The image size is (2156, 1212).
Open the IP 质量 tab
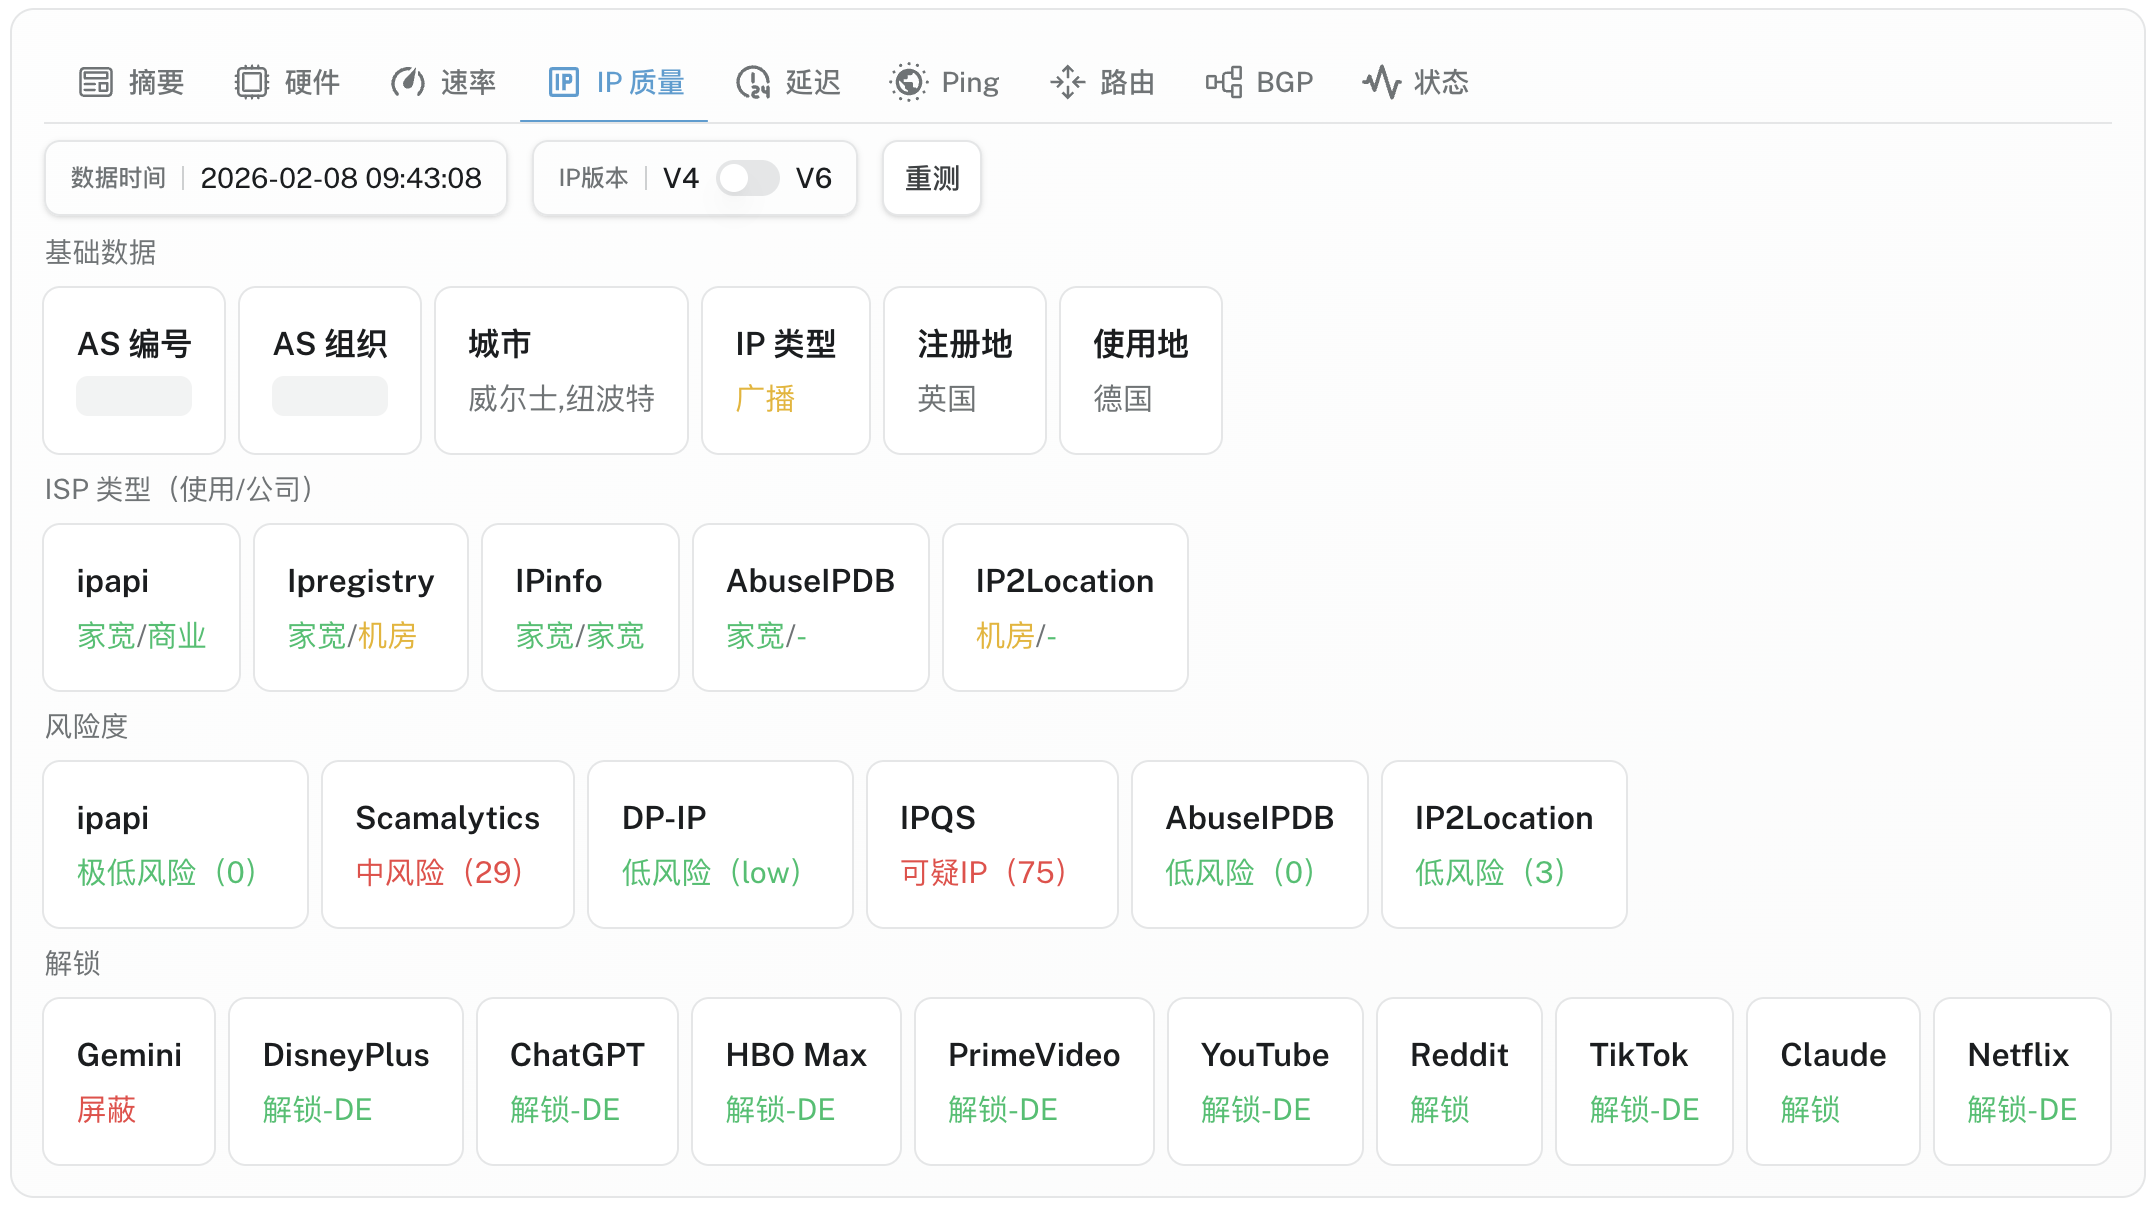coord(640,82)
